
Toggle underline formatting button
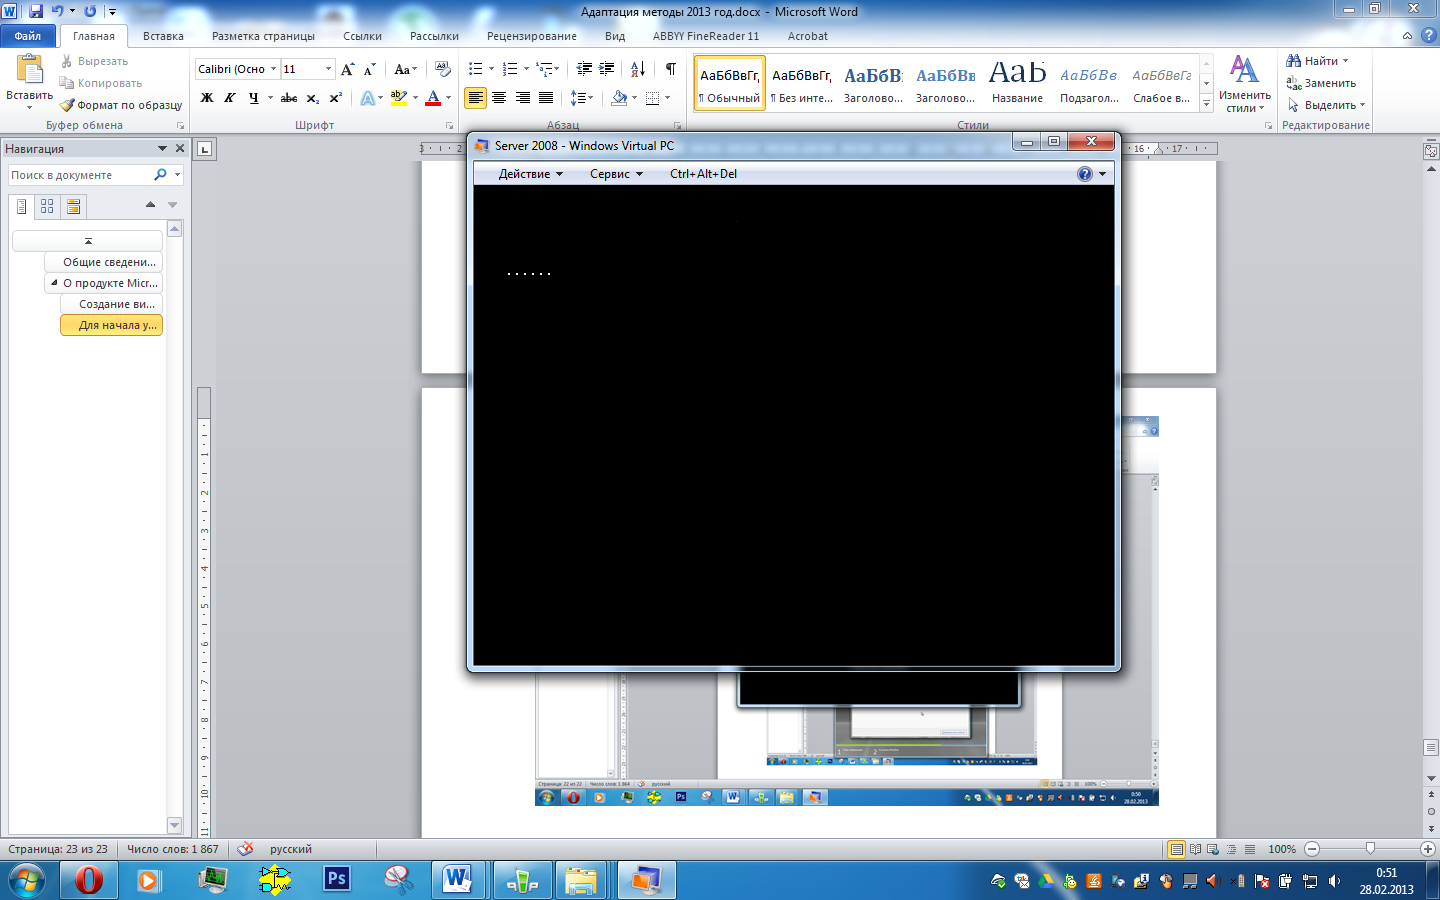pyautogui.click(x=253, y=98)
